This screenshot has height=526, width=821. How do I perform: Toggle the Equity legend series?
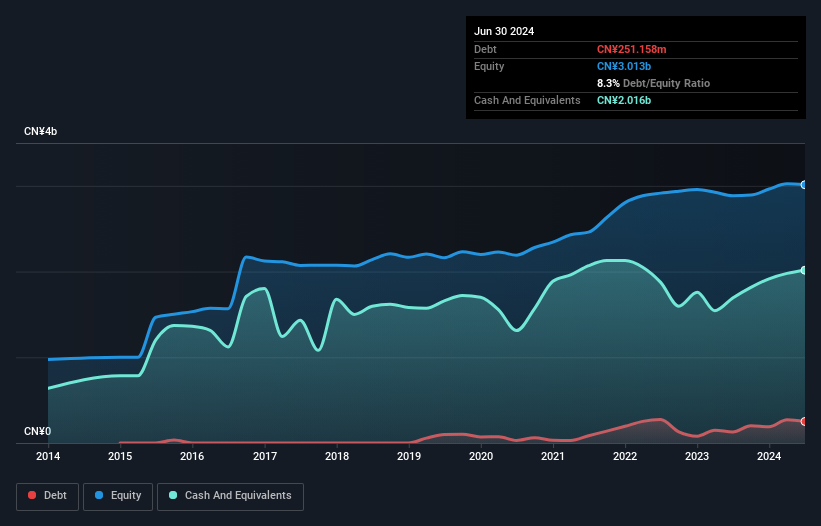pos(119,495)
